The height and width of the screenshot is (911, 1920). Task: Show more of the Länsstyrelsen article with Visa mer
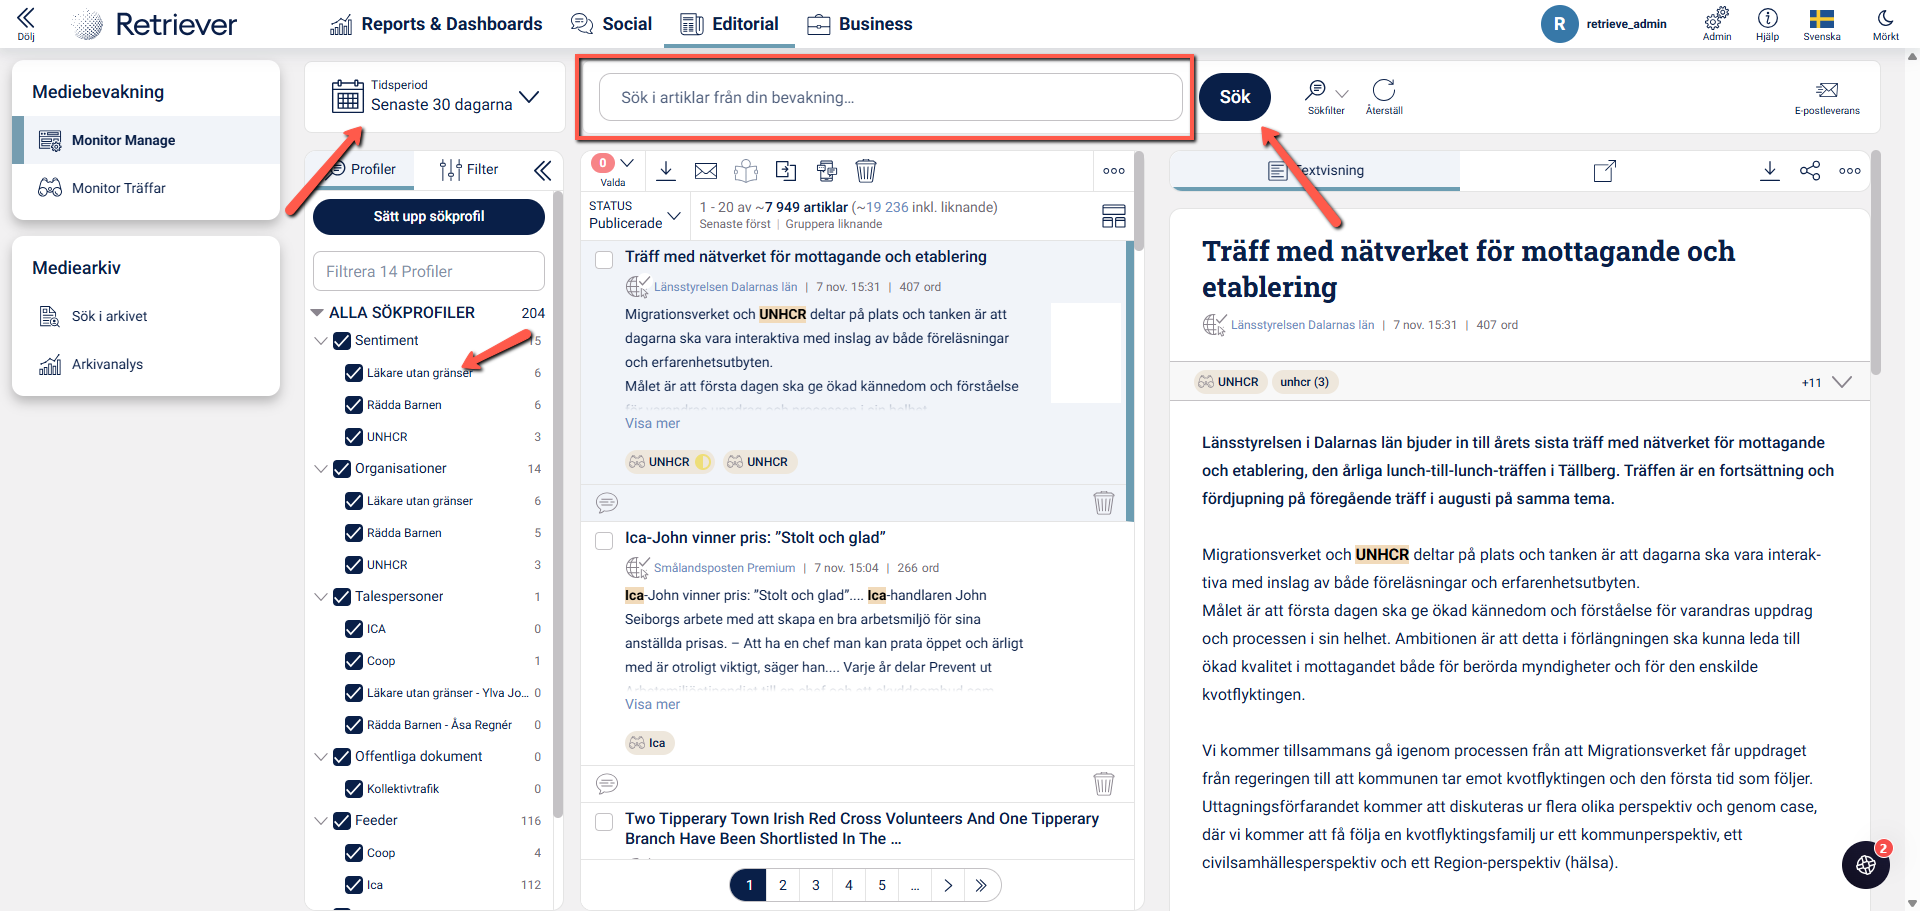[652, 424]
